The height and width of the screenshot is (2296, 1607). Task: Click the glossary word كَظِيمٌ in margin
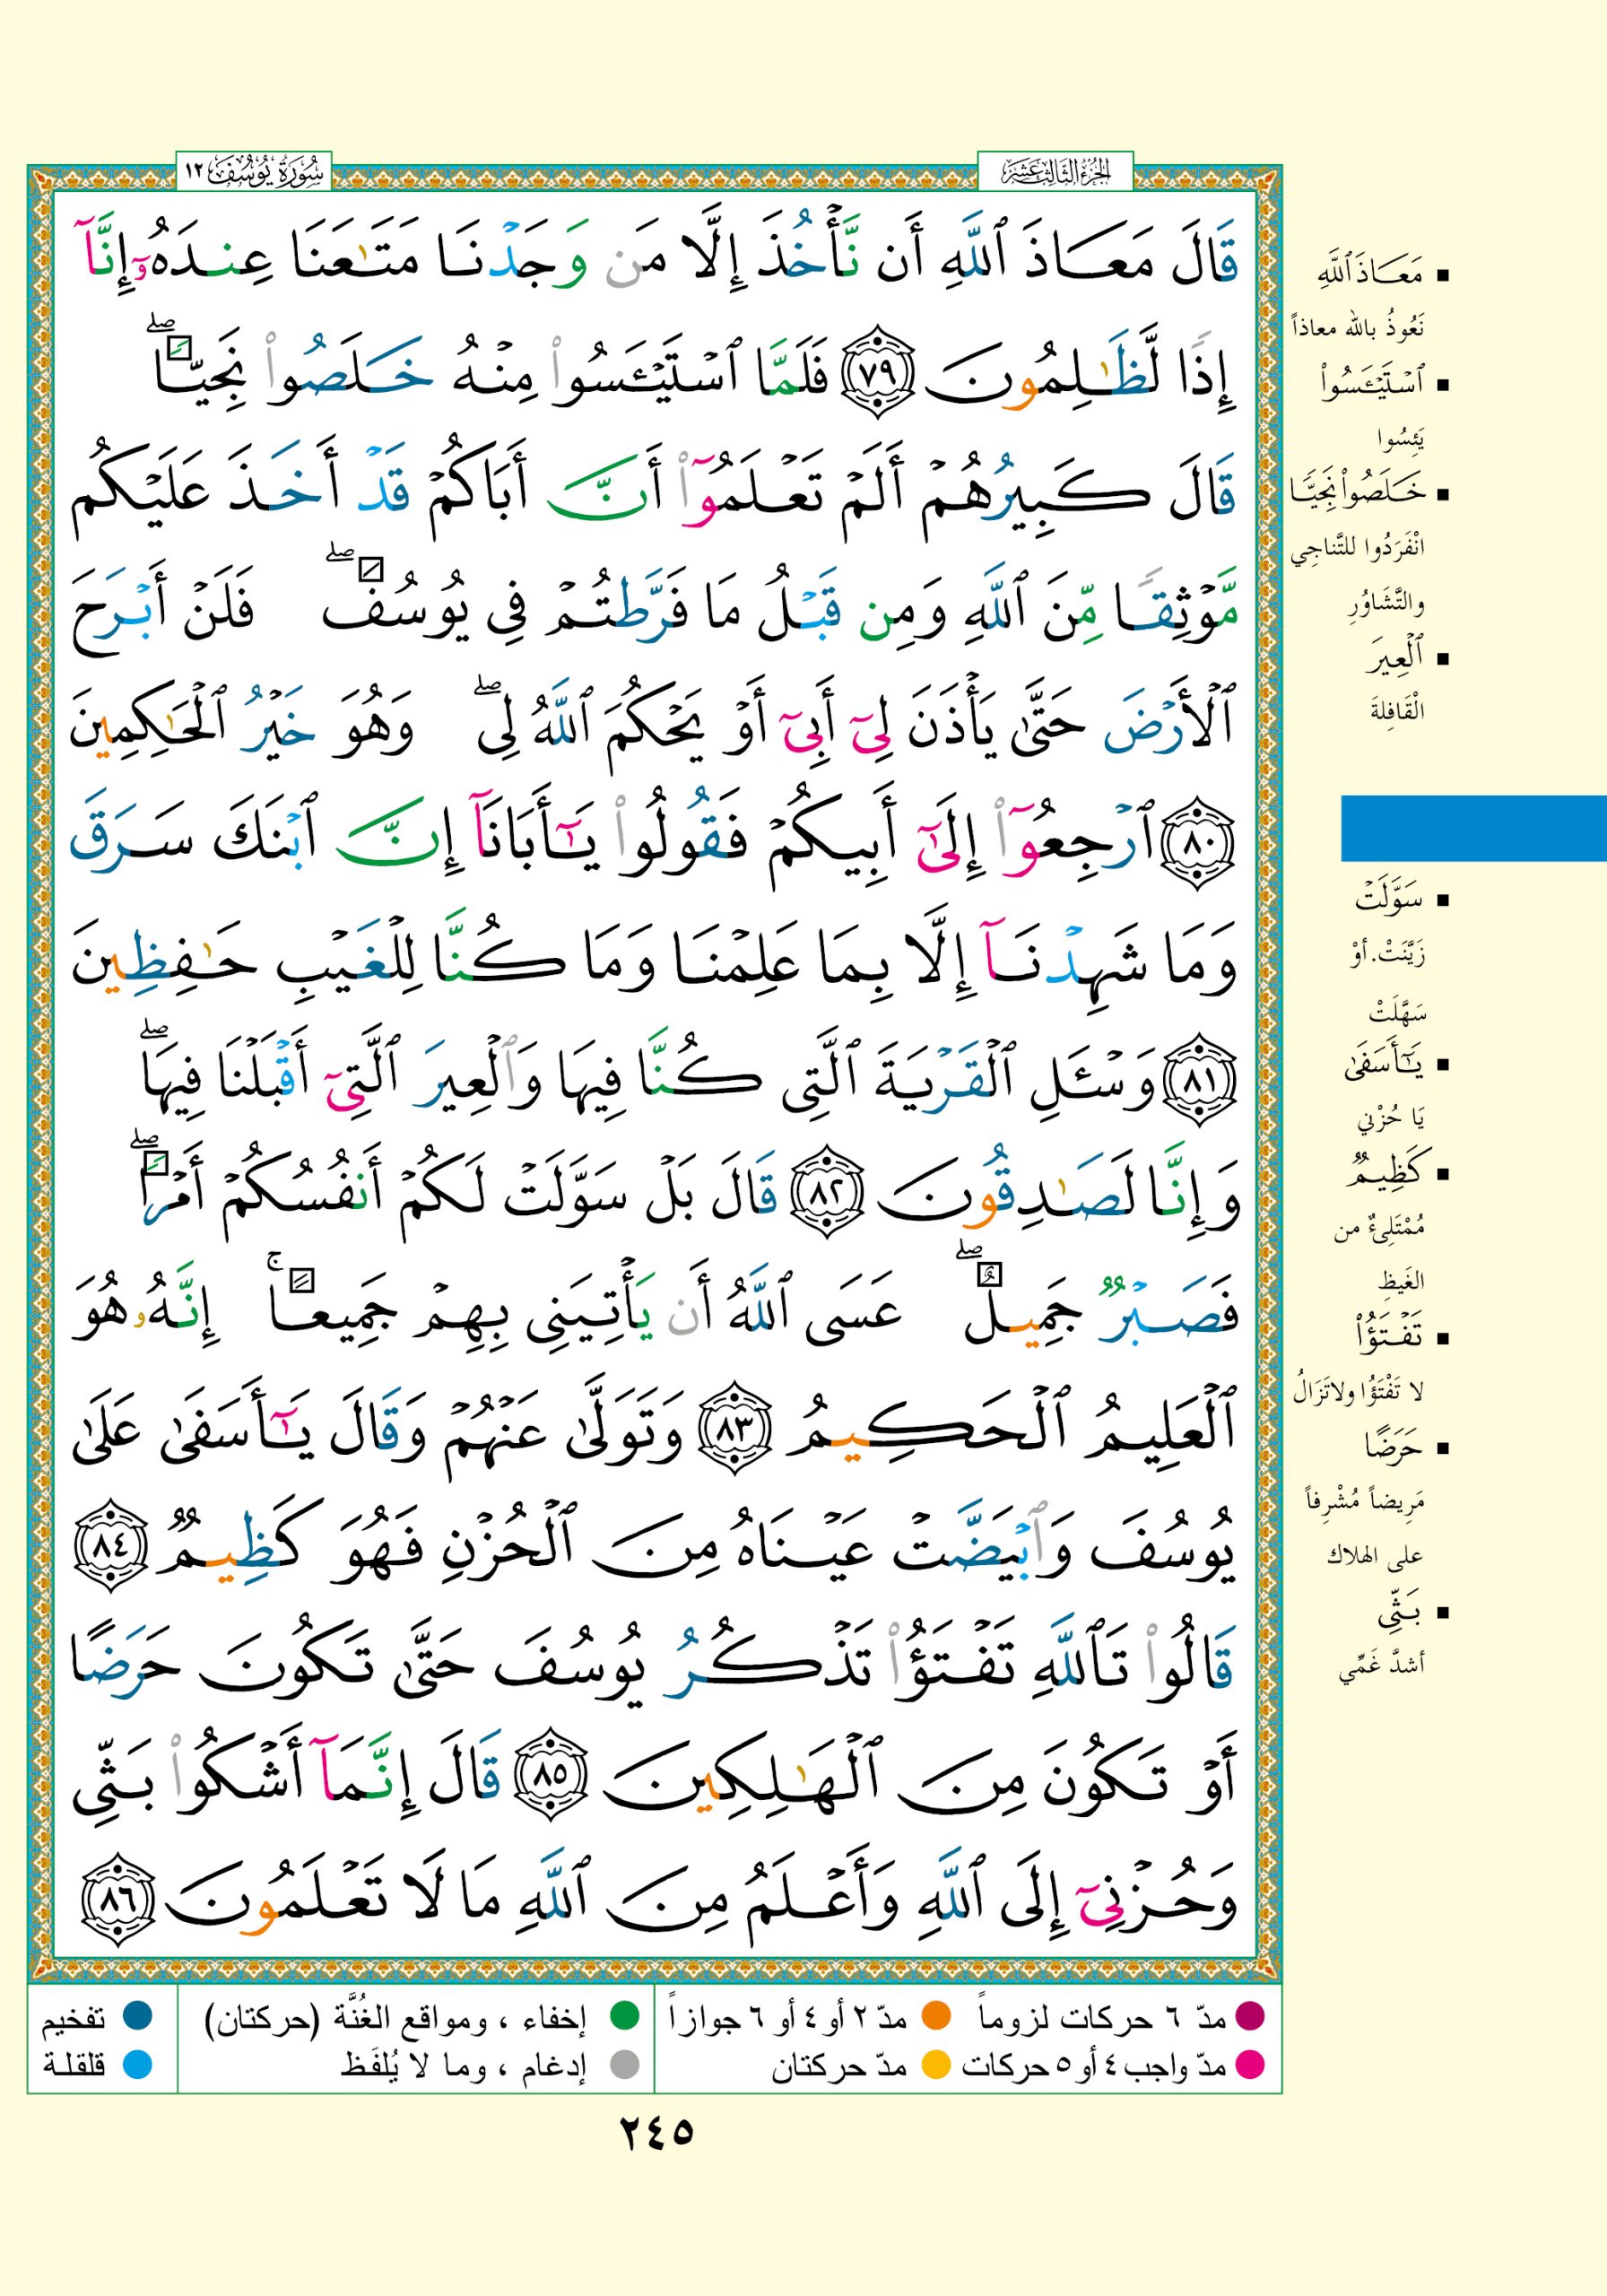tap(1384, 1173)
